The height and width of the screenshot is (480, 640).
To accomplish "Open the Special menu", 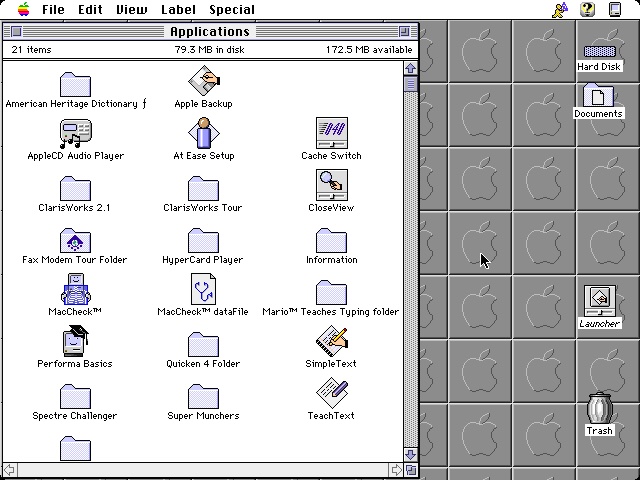I will pyautogui.click(x=232, y=9).
